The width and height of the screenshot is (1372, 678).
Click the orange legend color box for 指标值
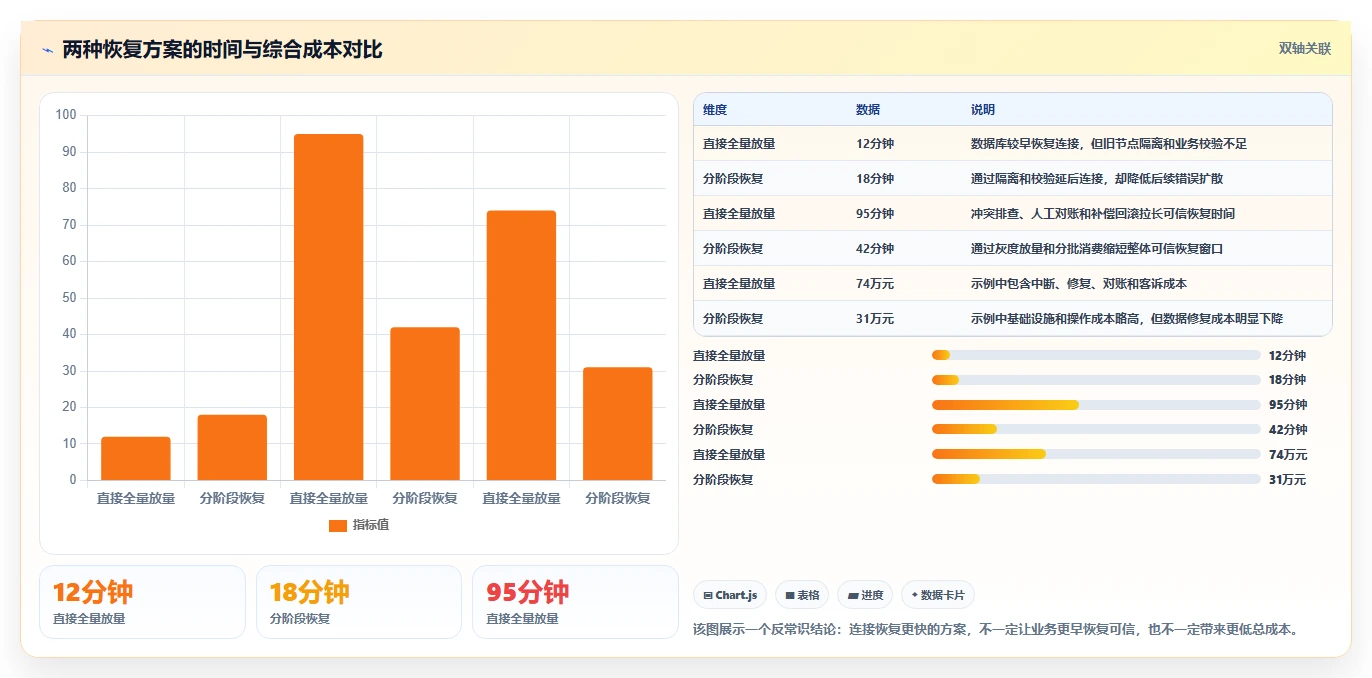click(x=338, y=525)
